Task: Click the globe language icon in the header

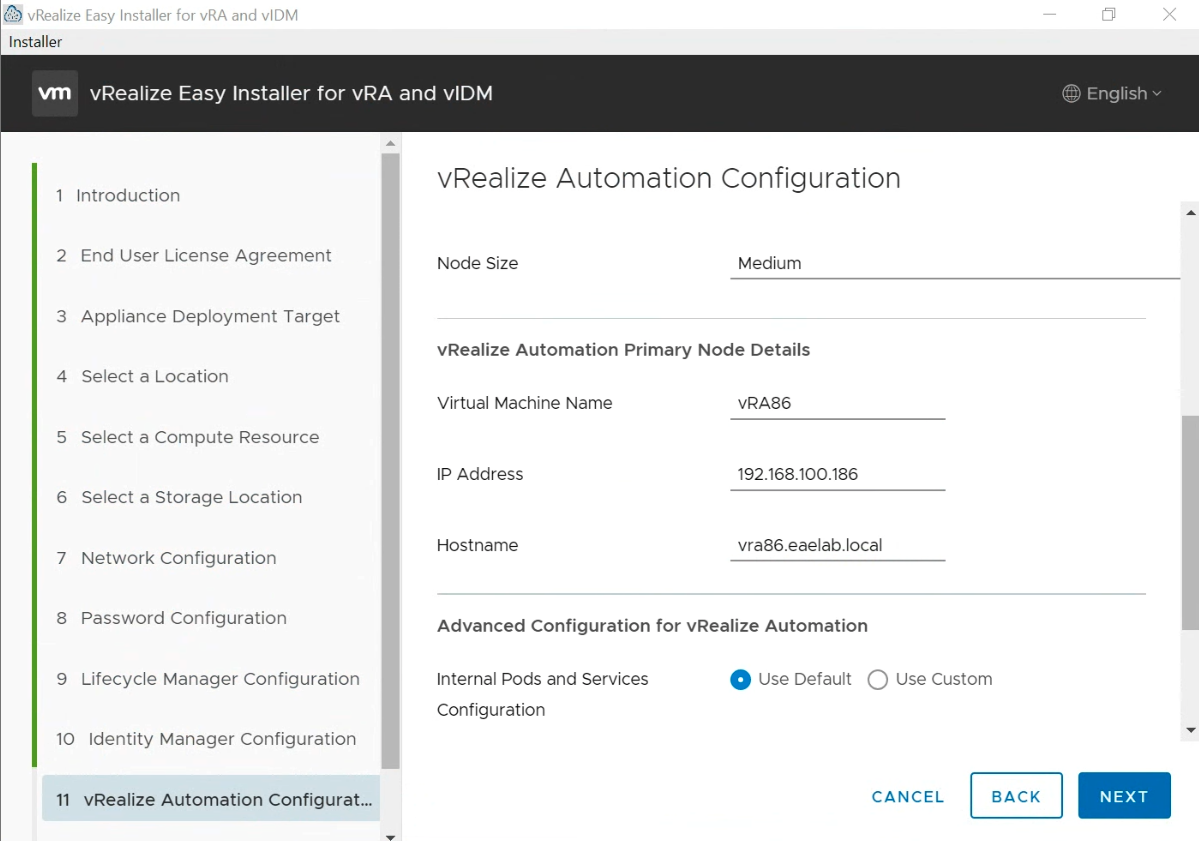Action: tap(1072, 93)
